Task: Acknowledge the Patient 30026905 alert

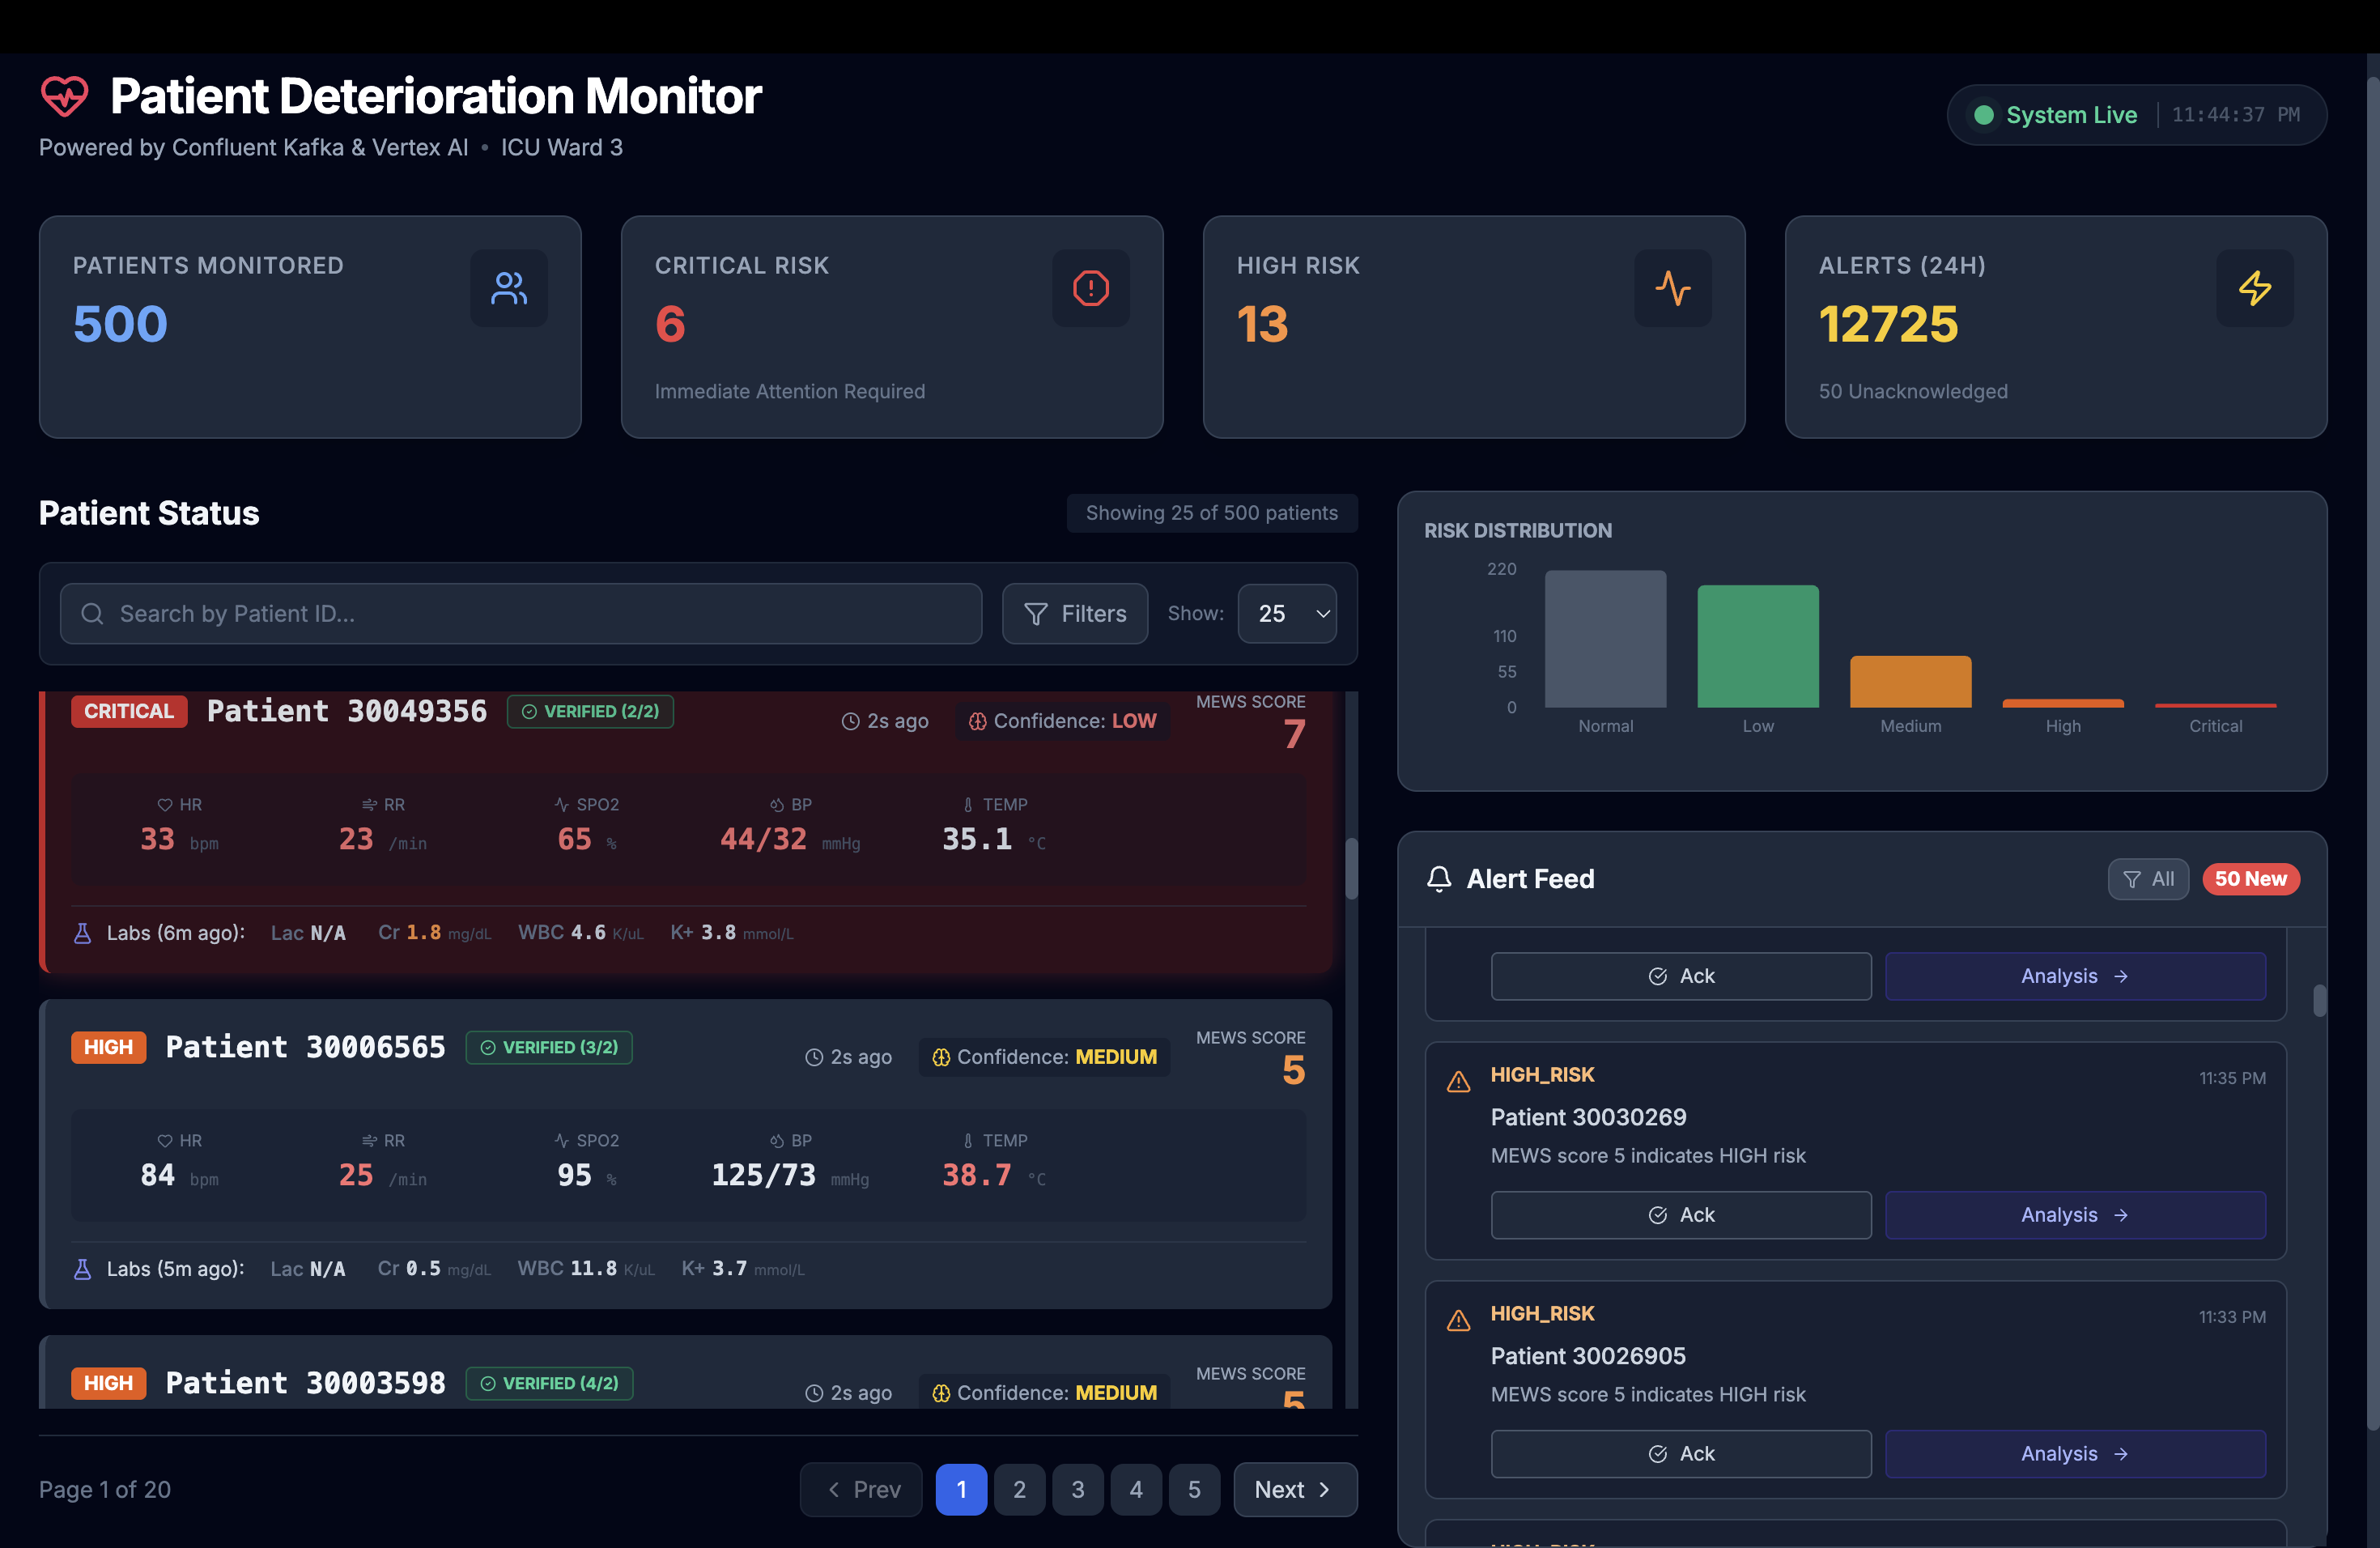Action: [1680, 1453]
